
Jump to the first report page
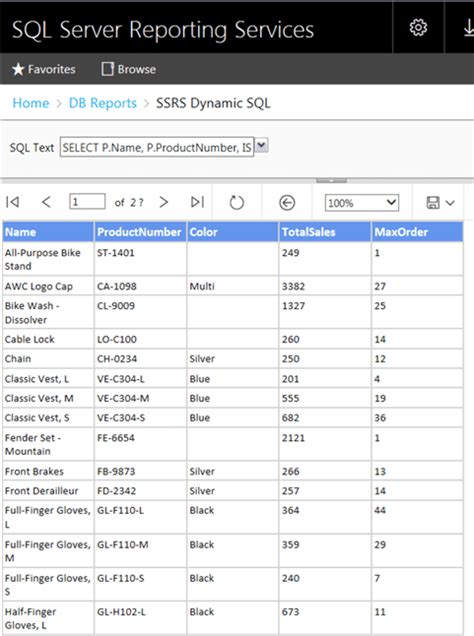point(13,202)
